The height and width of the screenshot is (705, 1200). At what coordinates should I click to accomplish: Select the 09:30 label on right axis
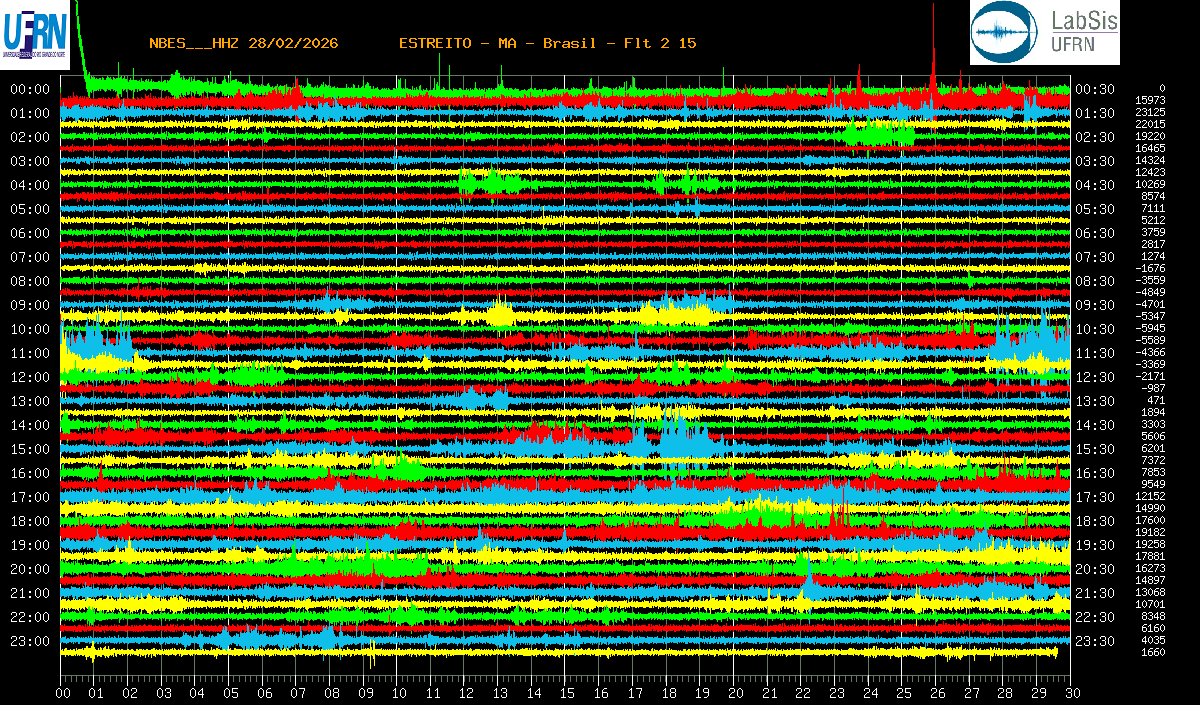click(x=1095, y=305)
